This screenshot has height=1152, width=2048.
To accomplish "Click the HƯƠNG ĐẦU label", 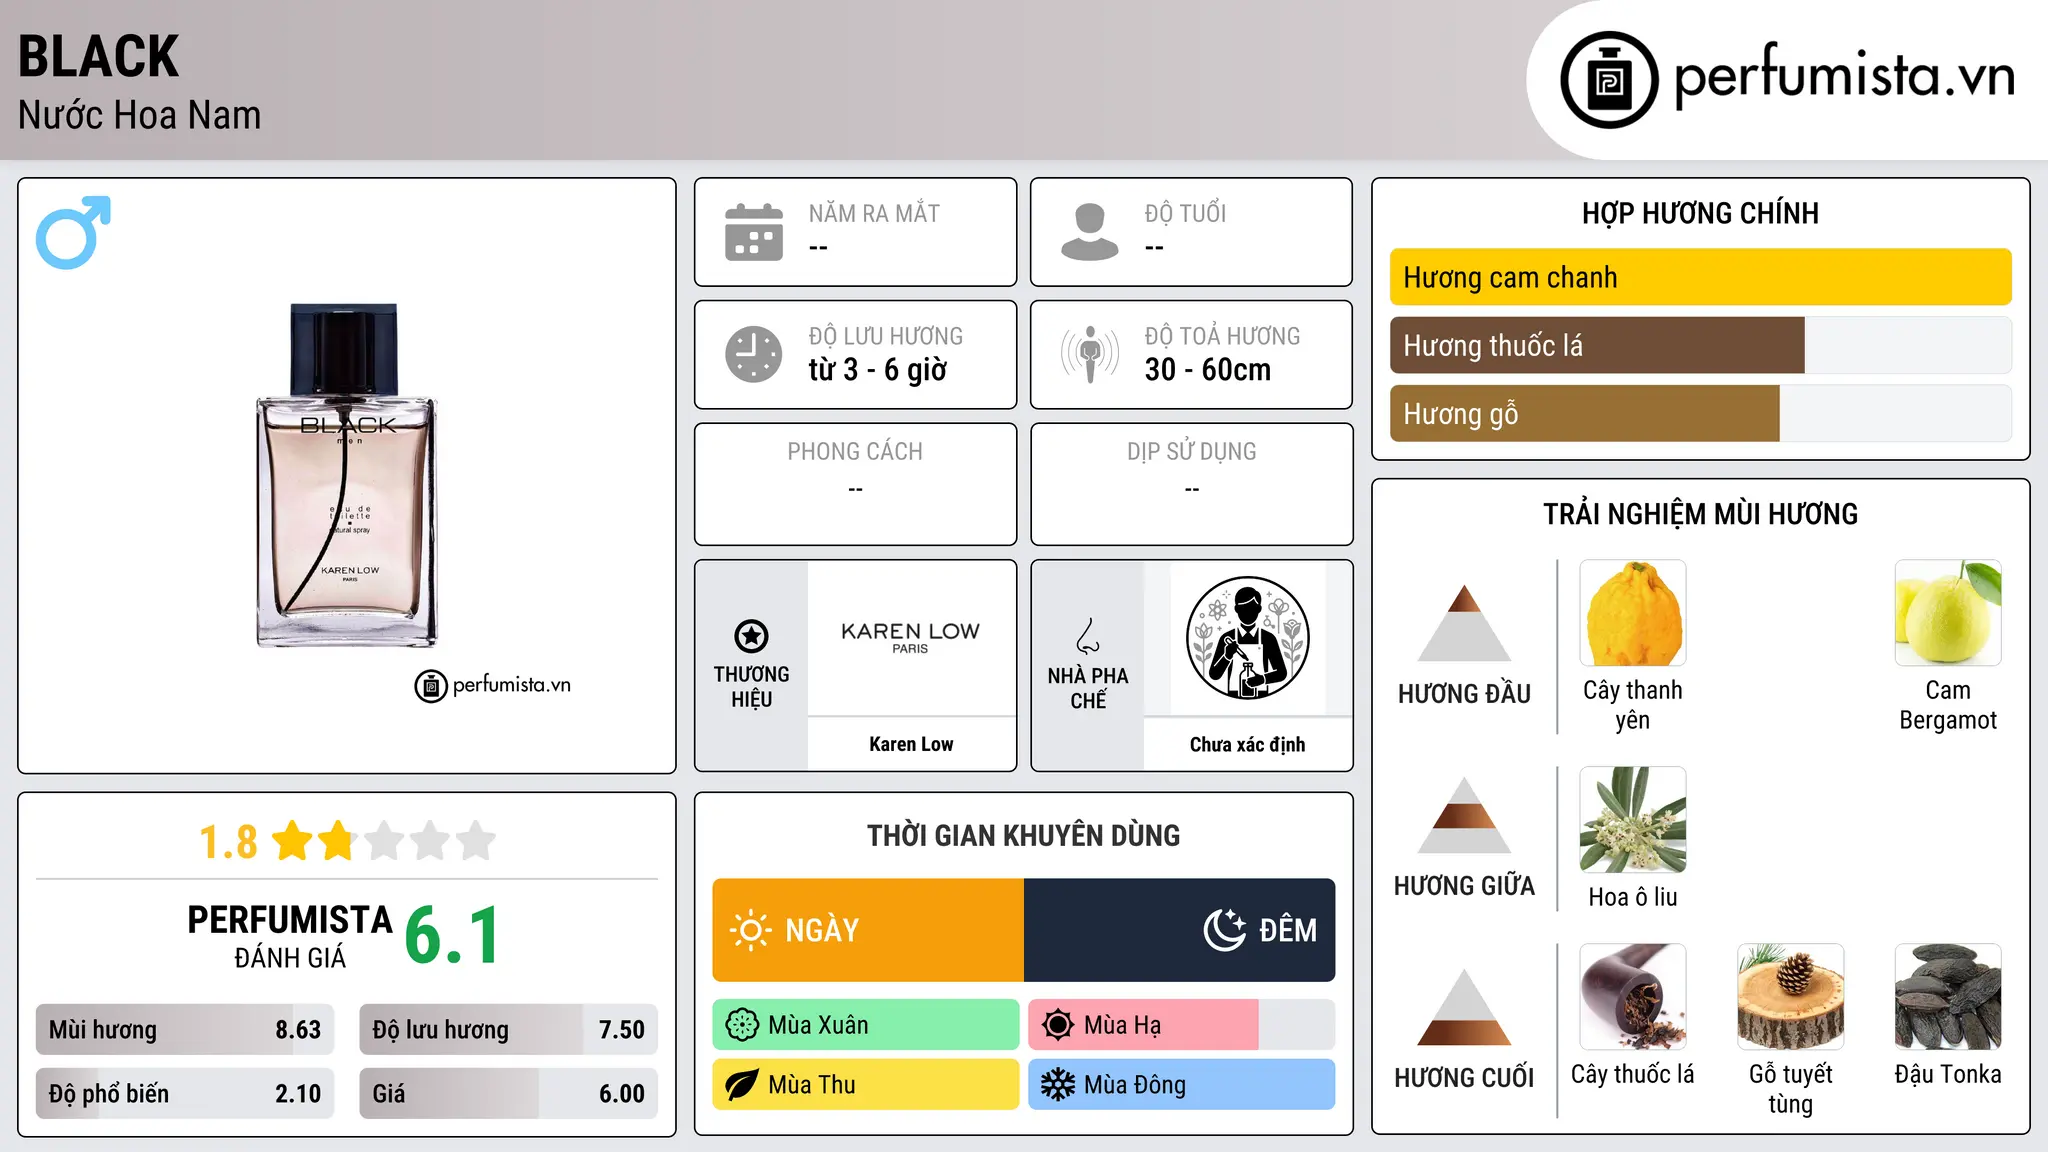I will pyautogui.click(x=1464, y=694).
